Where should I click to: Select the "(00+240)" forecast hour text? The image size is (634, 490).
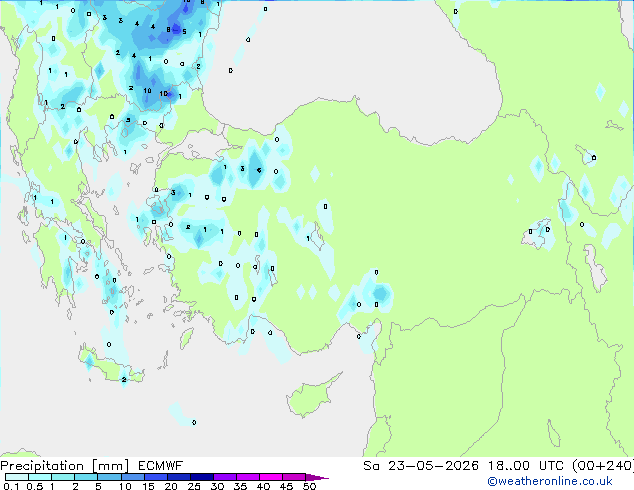point(603,466)
